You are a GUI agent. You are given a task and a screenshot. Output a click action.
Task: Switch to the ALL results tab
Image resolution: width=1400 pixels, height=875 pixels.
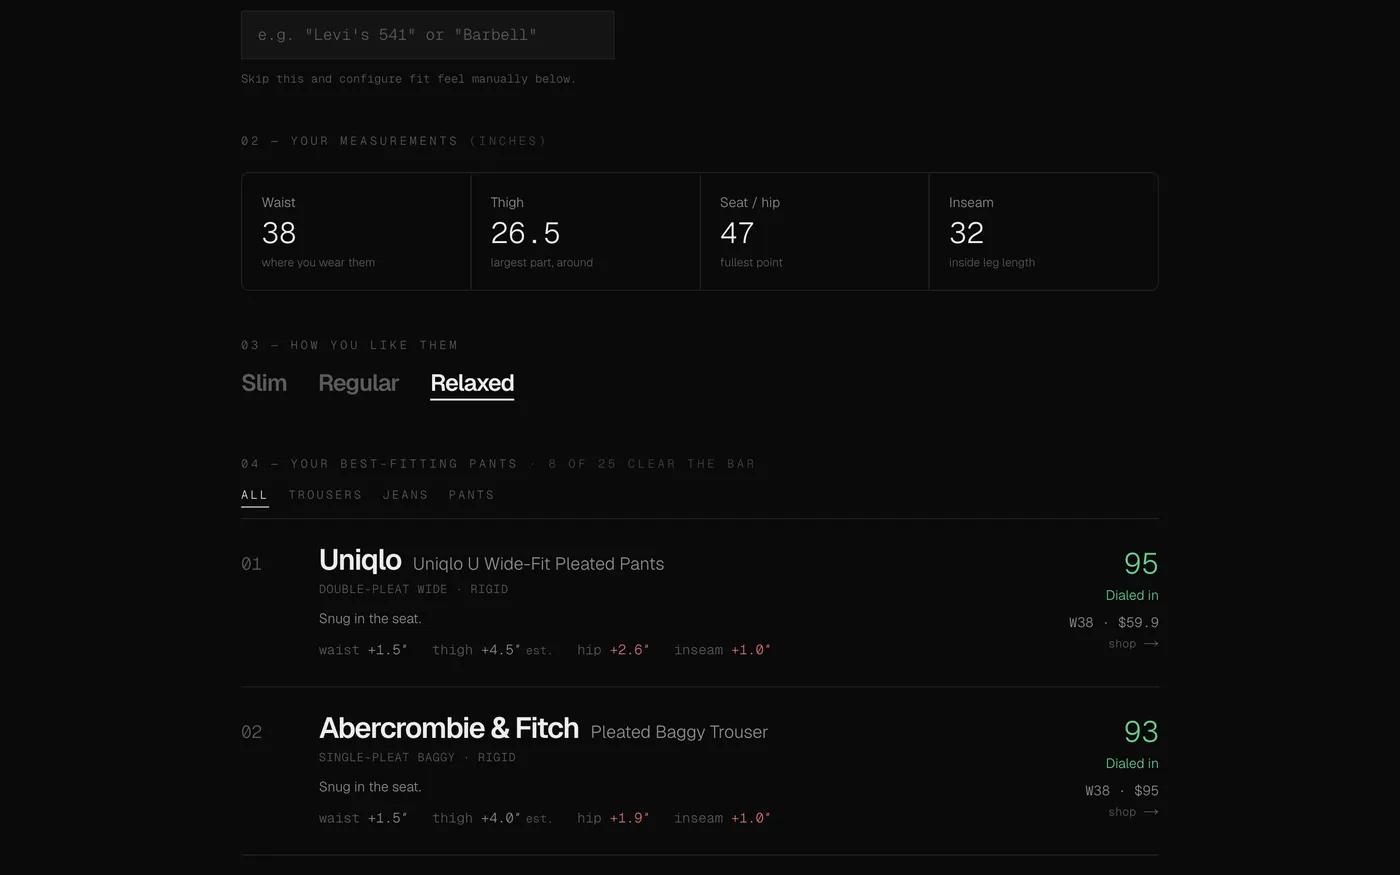point(255,495)
